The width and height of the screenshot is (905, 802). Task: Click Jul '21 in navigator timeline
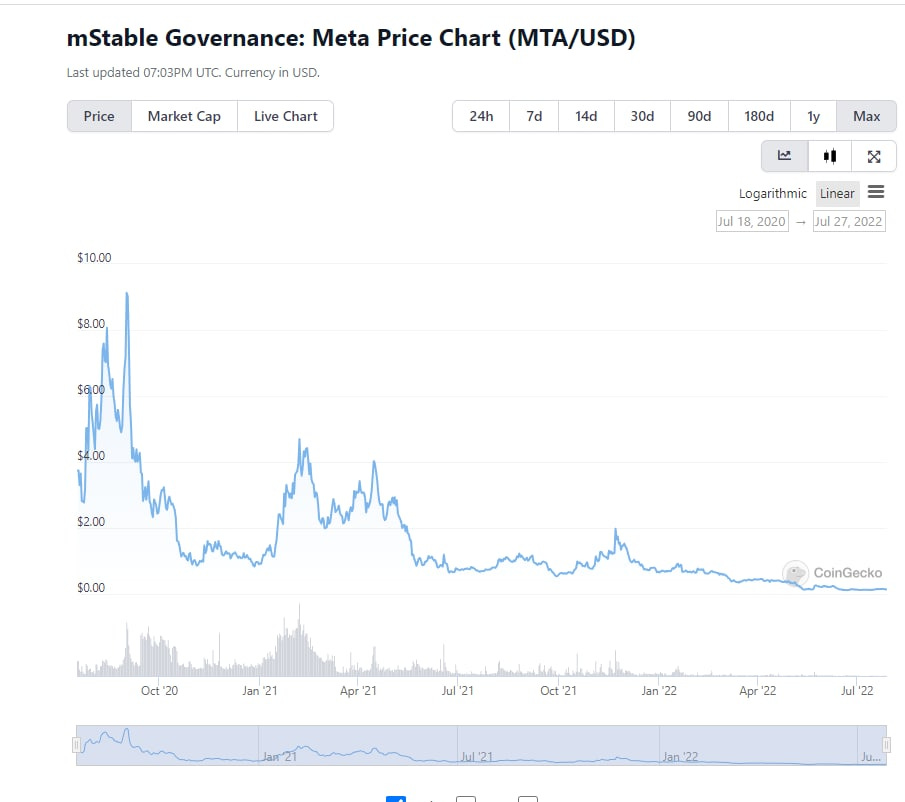point(477,756)
